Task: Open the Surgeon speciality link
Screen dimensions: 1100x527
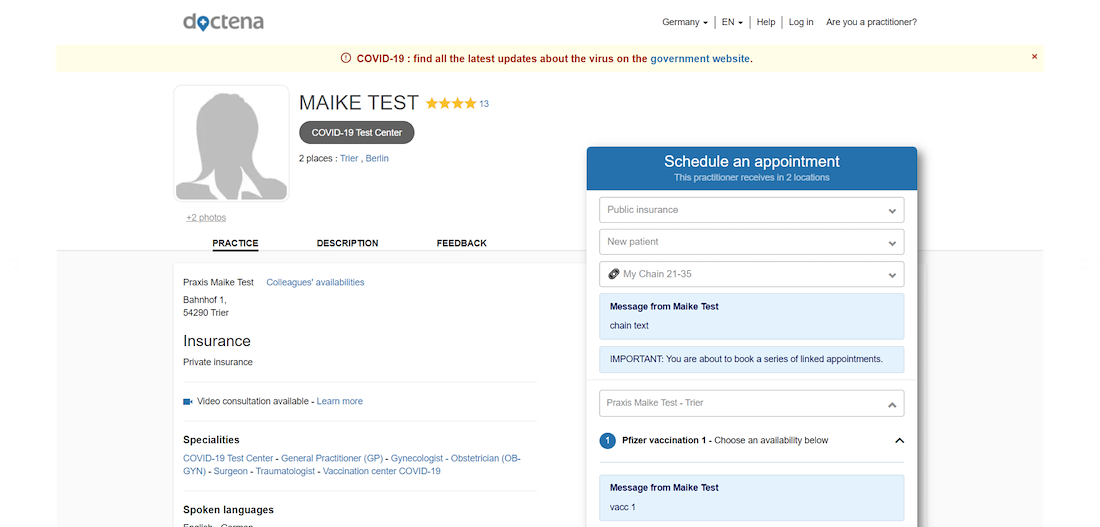Action: (231, 472)
